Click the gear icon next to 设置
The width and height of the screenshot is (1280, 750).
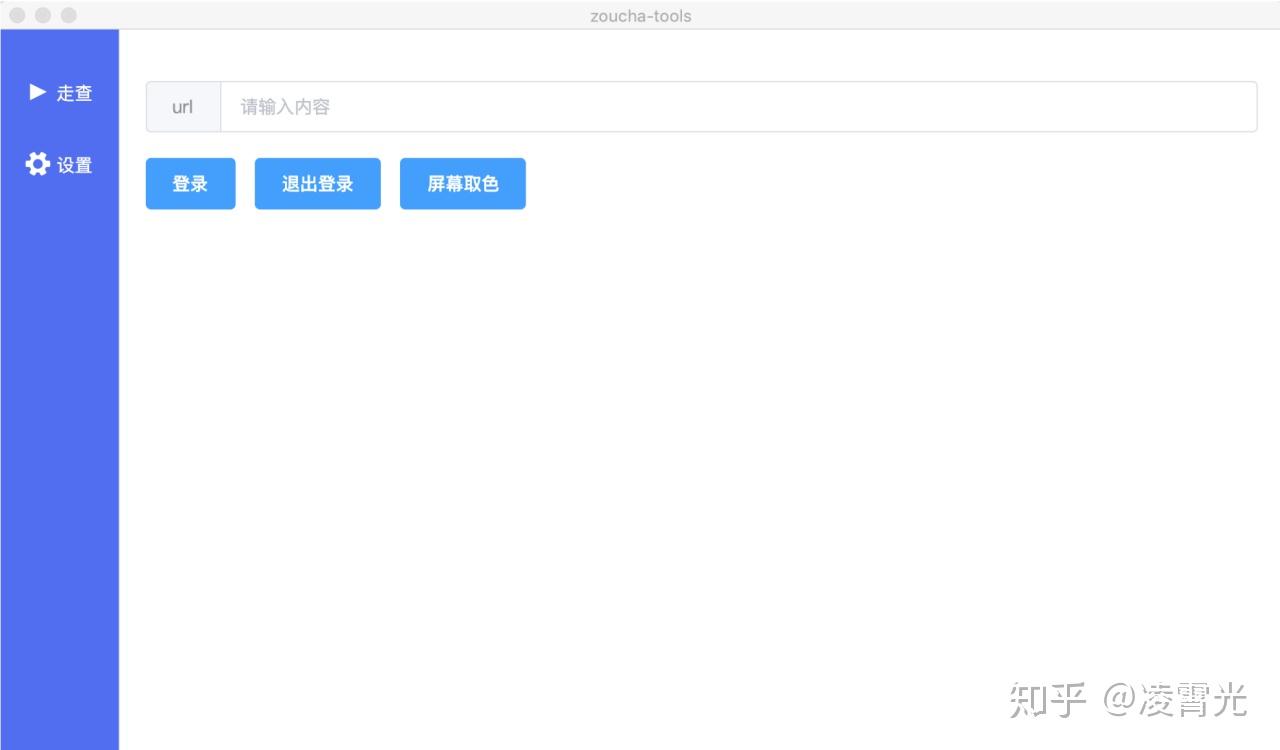[x=36, y=164]
